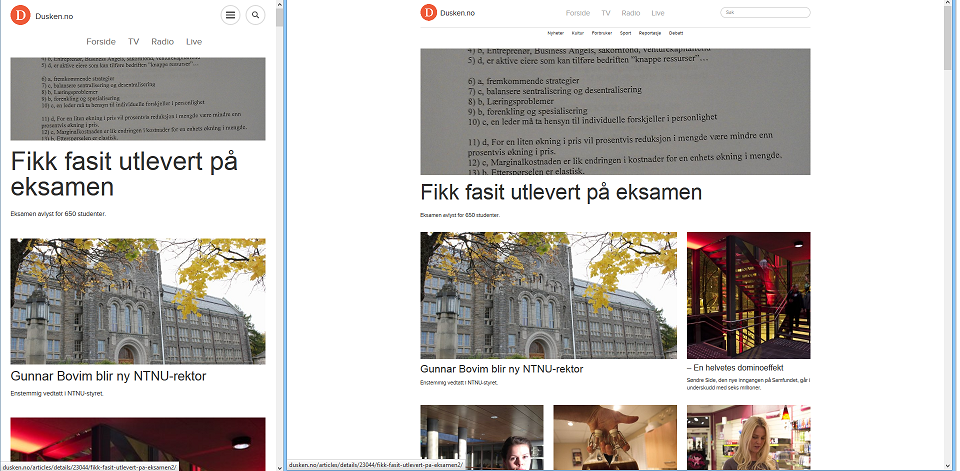
Task: Open NTNU building photo in right window
Action: [549, 295]
